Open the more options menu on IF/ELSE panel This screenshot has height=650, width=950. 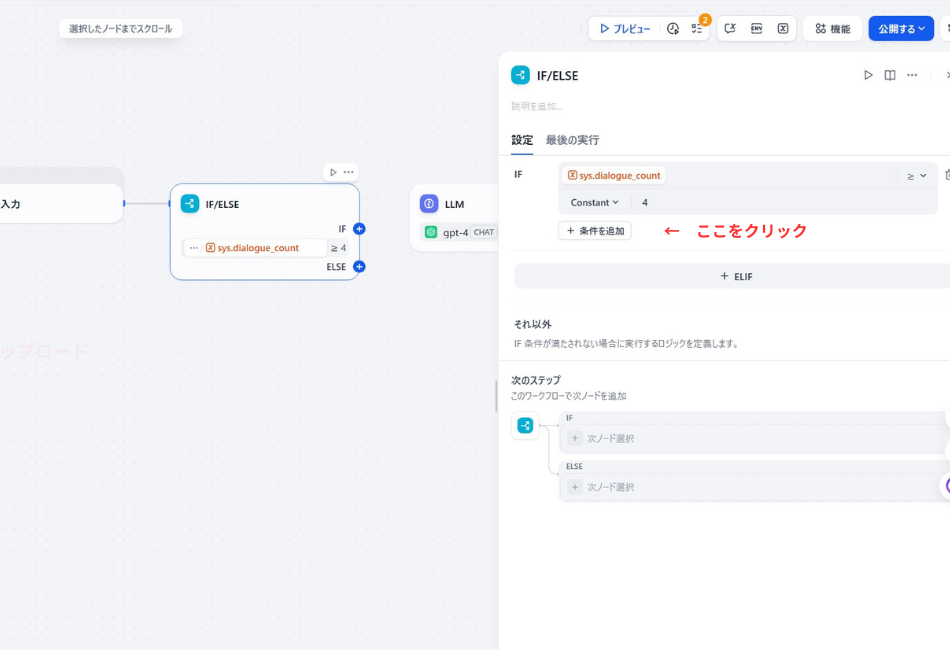912,74
